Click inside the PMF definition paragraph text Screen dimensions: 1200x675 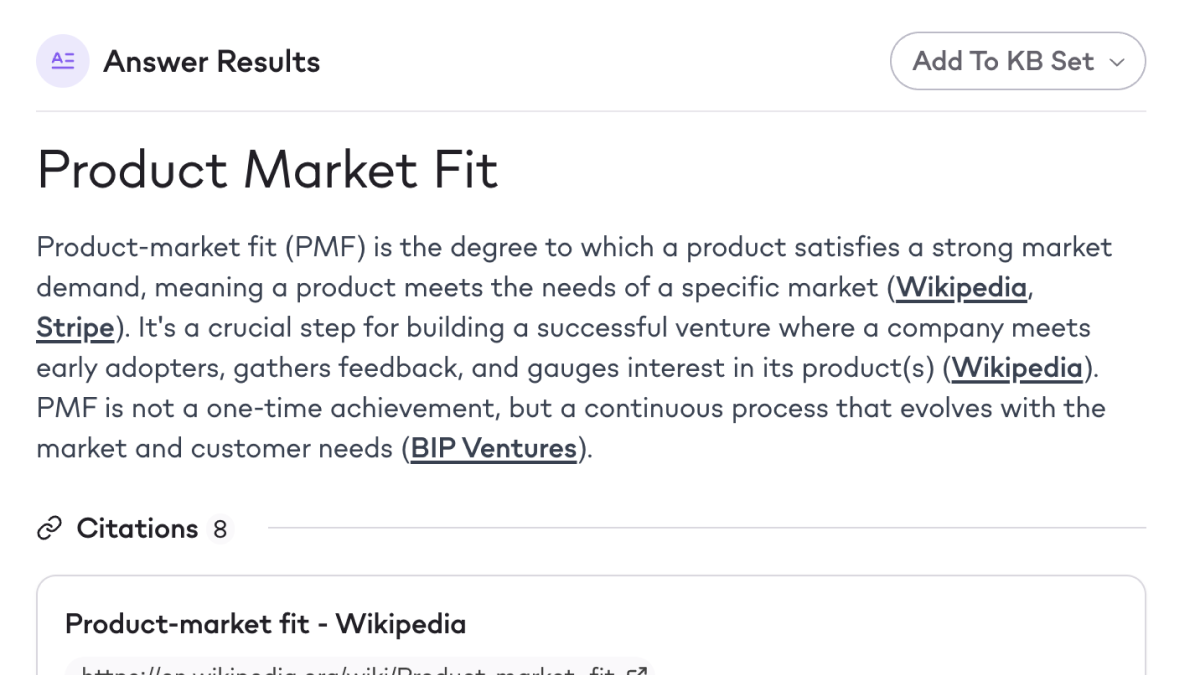tap(500, 248)
